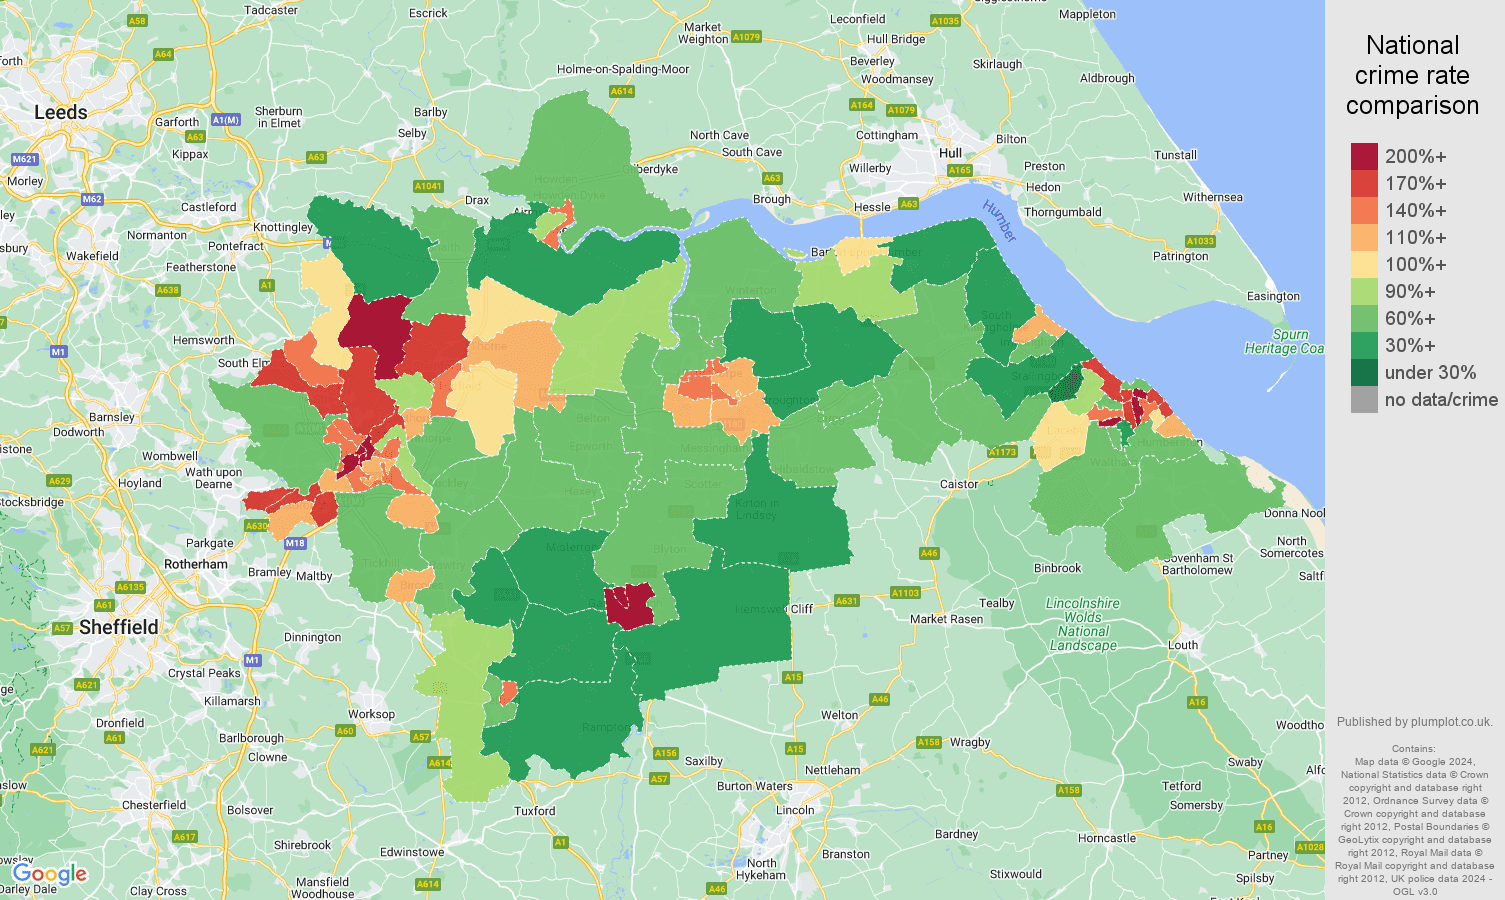1505x900 pixels.
Task: Click the Published by plumplot.co.uk credit
Action: [1414, 722]
